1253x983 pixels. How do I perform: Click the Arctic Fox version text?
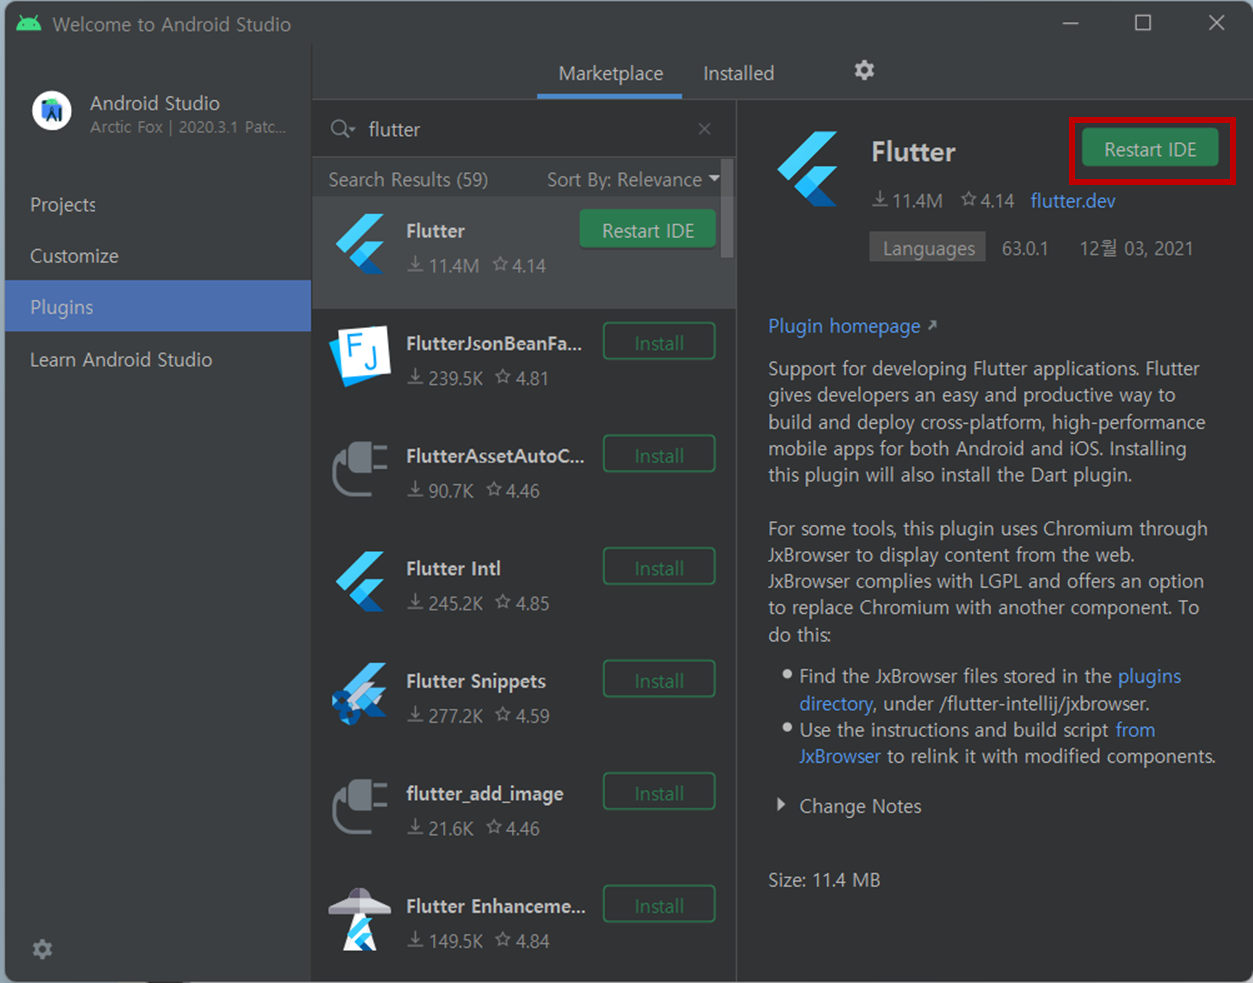tap(188, 127)
